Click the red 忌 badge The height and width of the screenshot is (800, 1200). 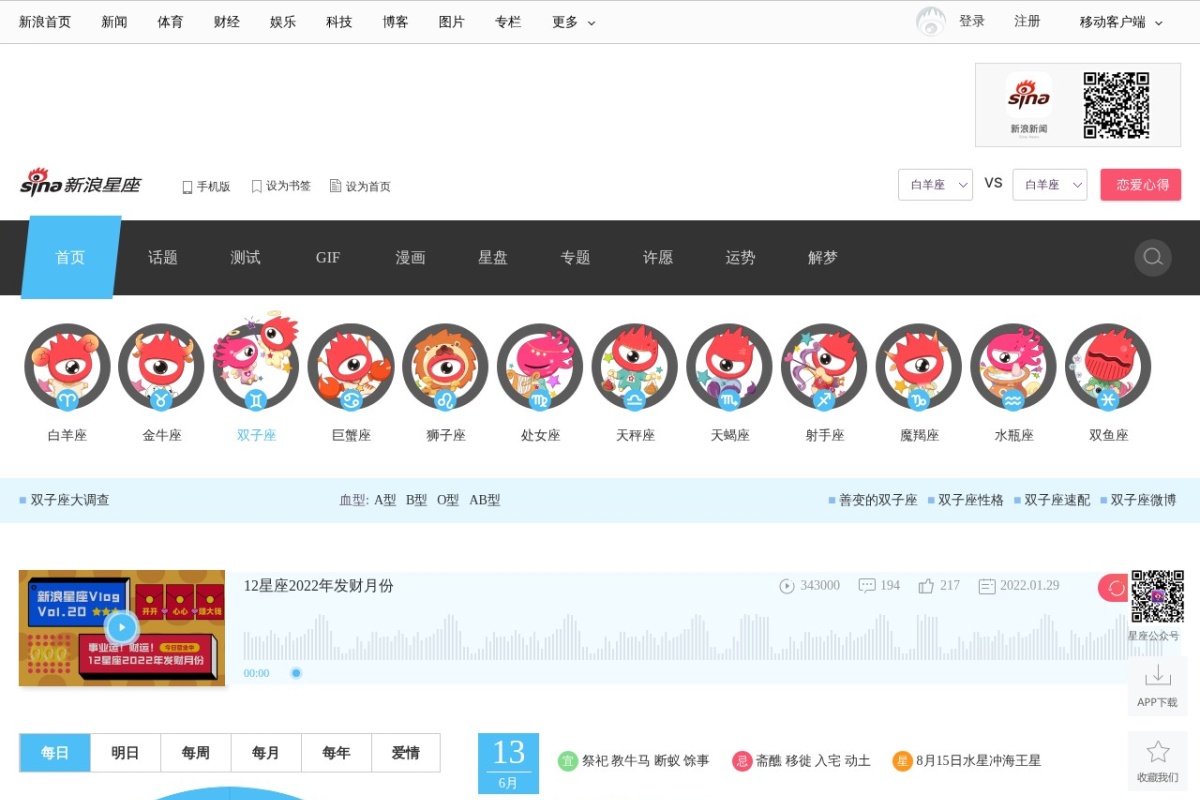pyautogui.click(x=742, y=761)
